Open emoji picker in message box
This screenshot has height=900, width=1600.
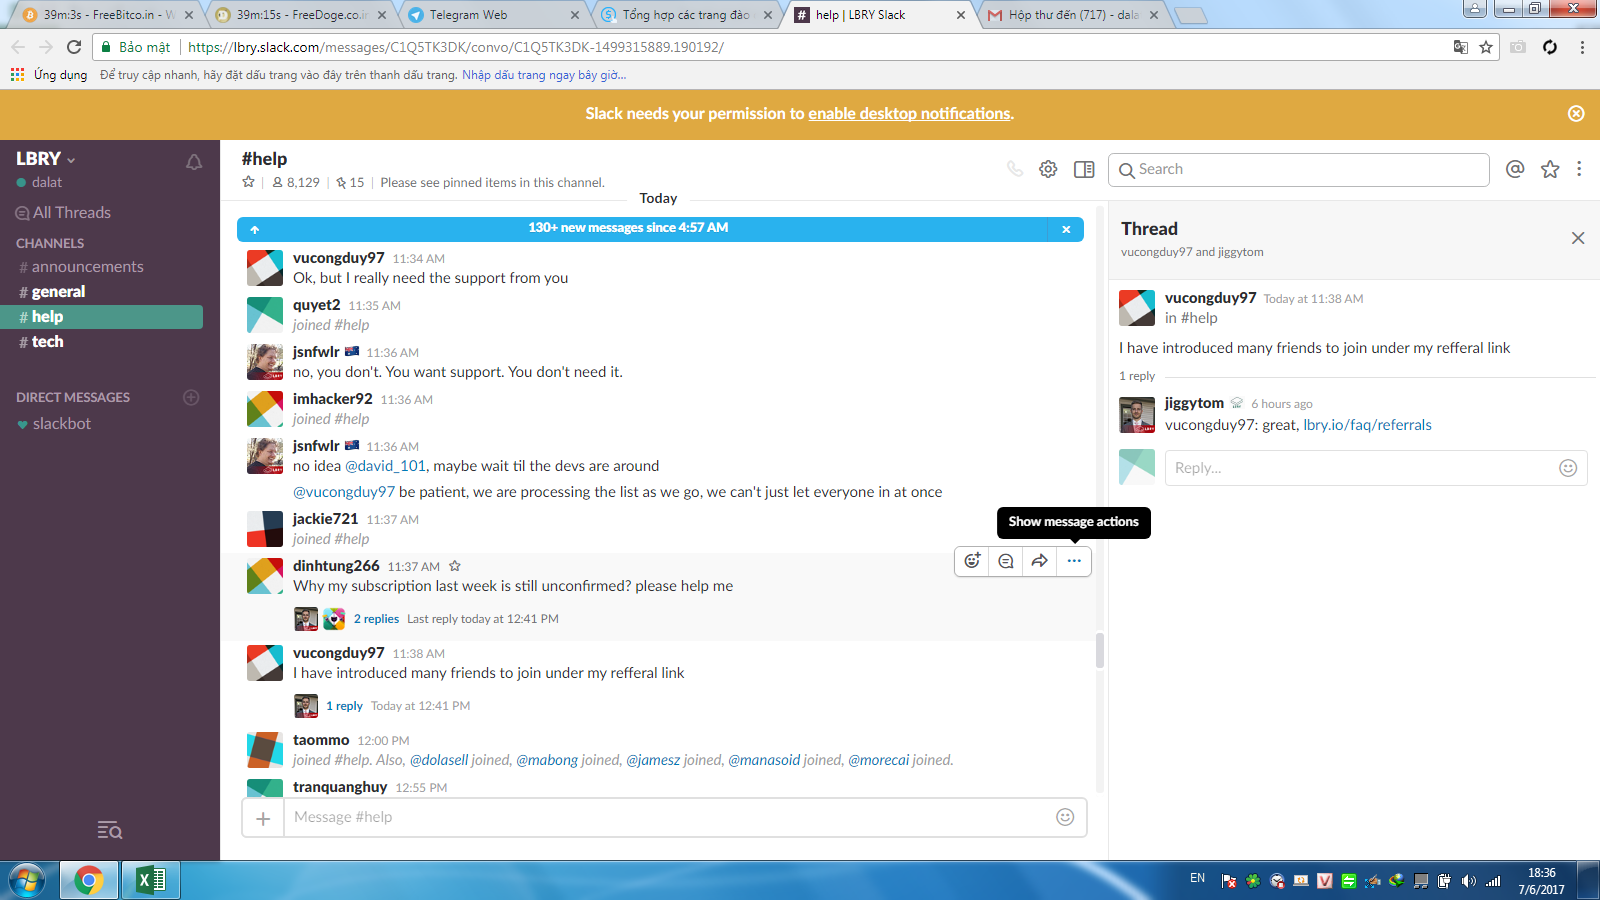tap(1065, 817)
